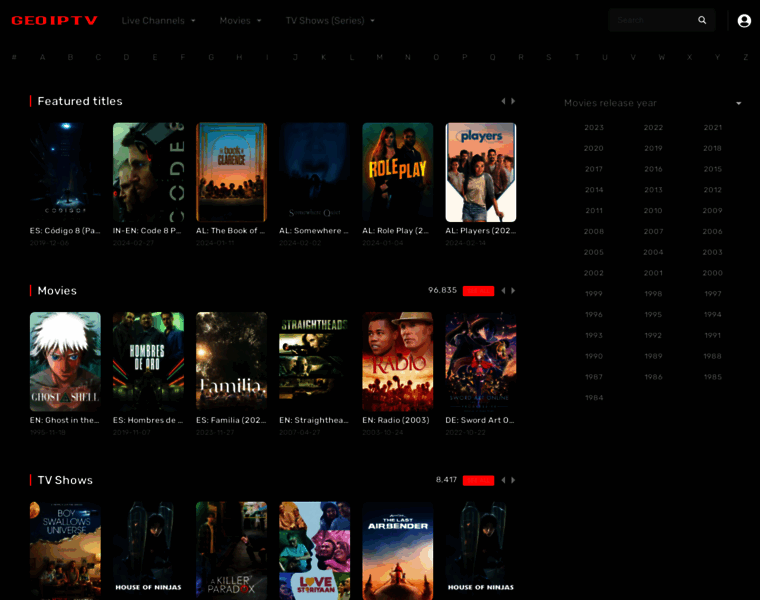
Task: Click the 'ES: Código 8' title text
Action: coord(65,231)
